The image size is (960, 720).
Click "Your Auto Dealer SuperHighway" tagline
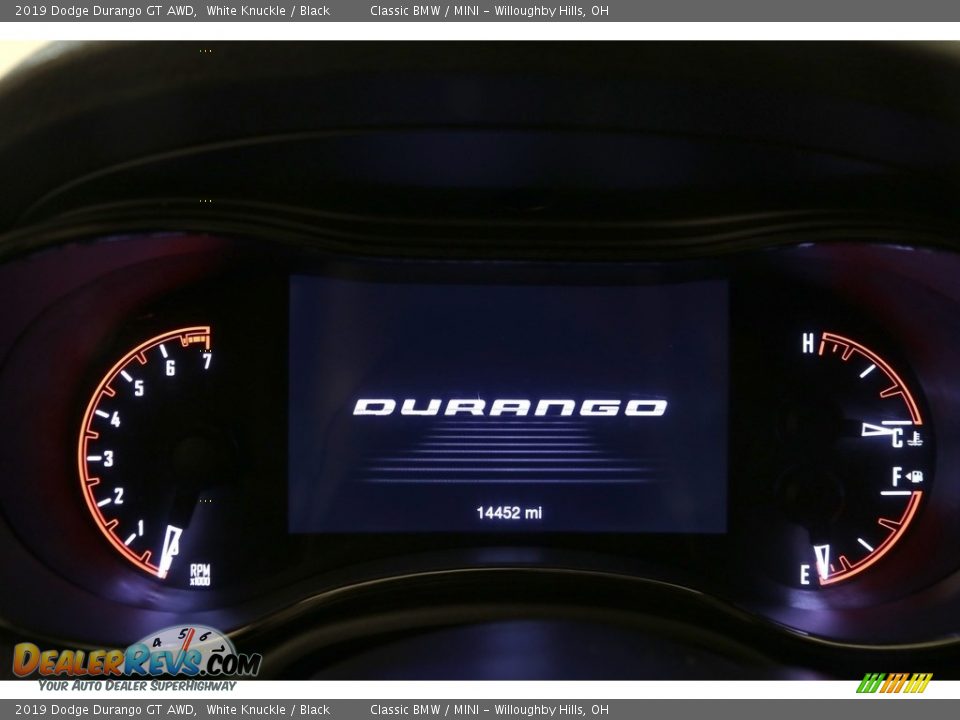click(x=137, y=686)
